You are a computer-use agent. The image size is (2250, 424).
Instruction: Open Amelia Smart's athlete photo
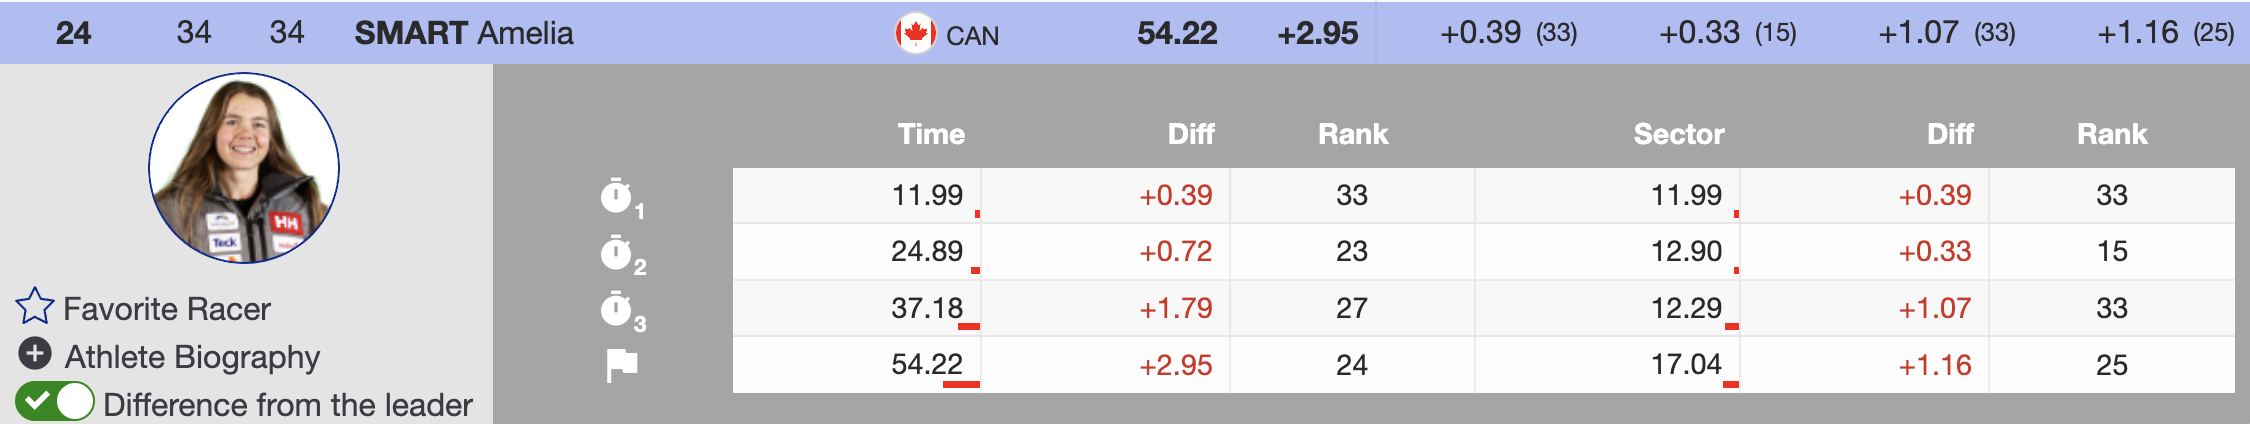tap(244, 168)
